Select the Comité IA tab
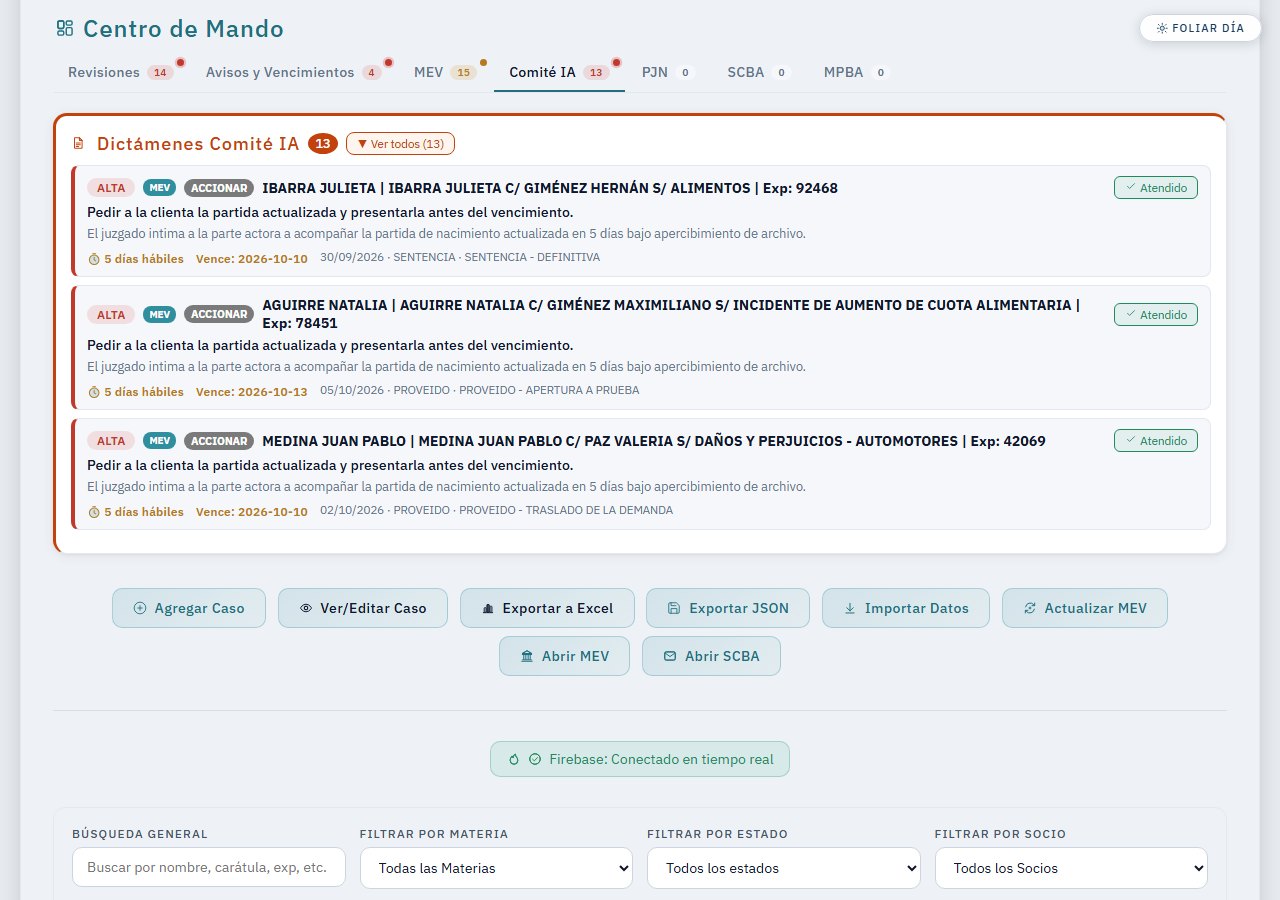Image resolution: width=1280 pixels, height=900 pixels. [x=559, y=72]
